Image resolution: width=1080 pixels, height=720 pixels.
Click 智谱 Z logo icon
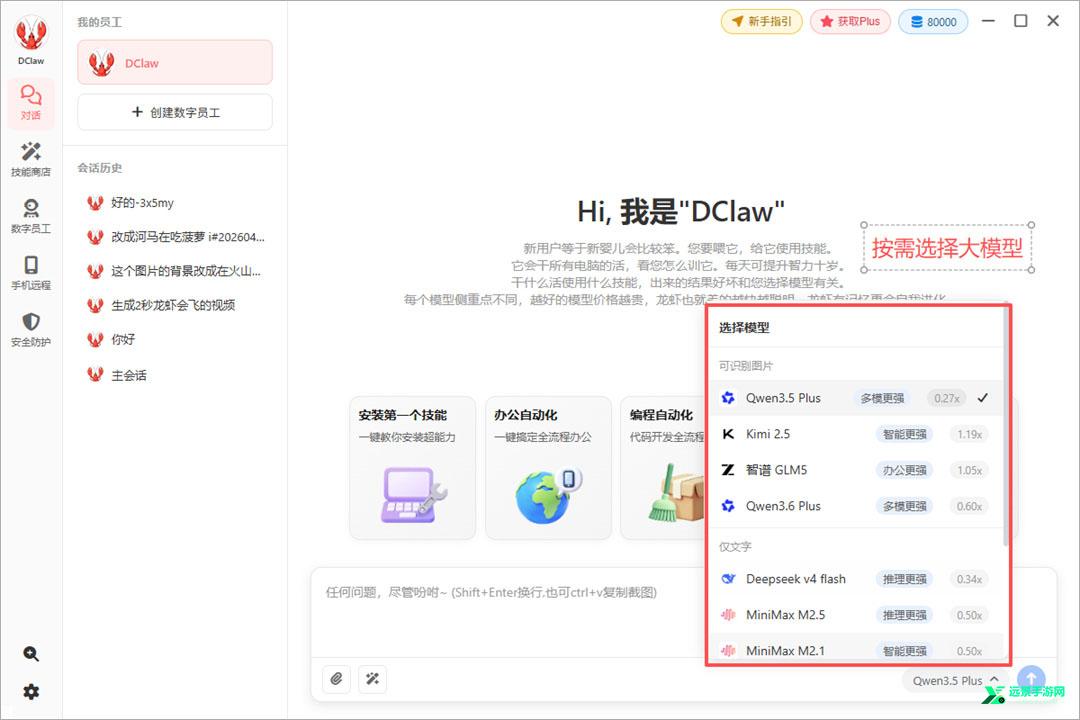coord(728,470)
